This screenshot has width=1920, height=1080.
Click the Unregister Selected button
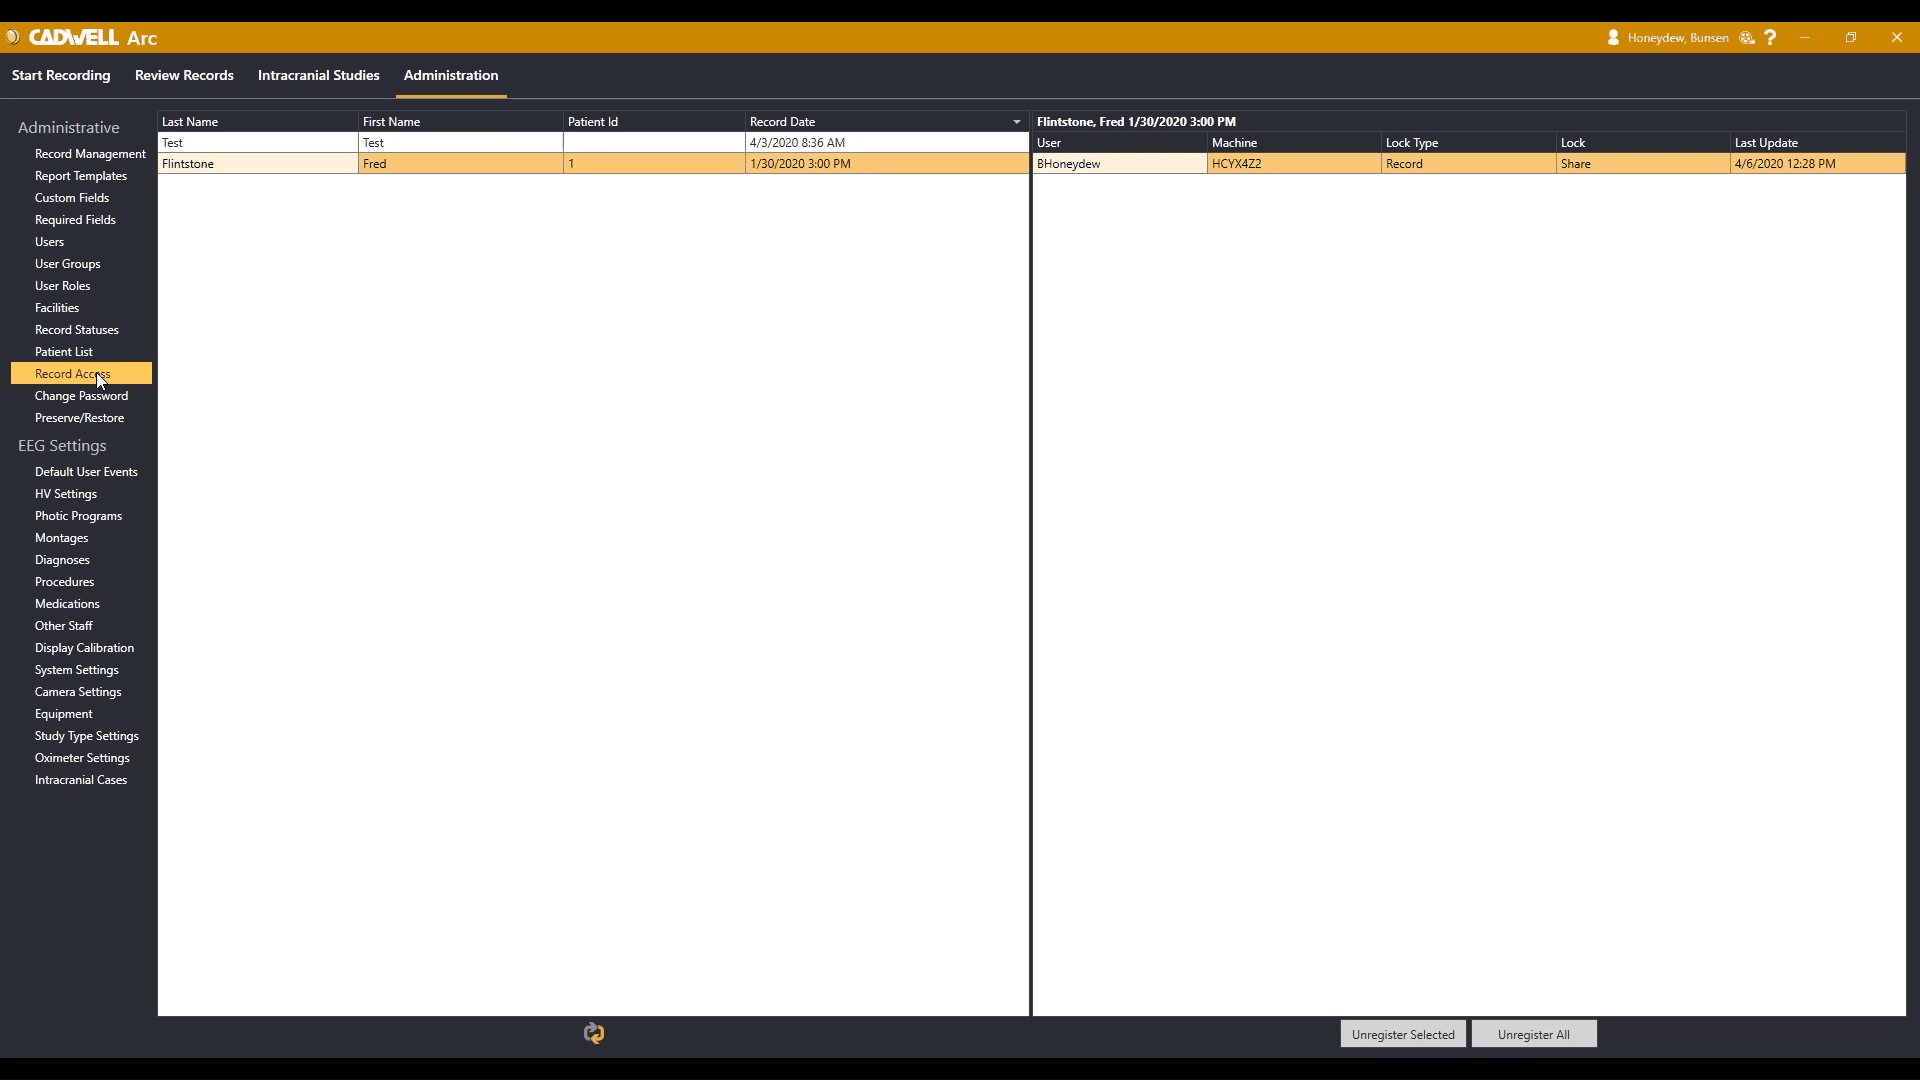click(1402, 1033)
